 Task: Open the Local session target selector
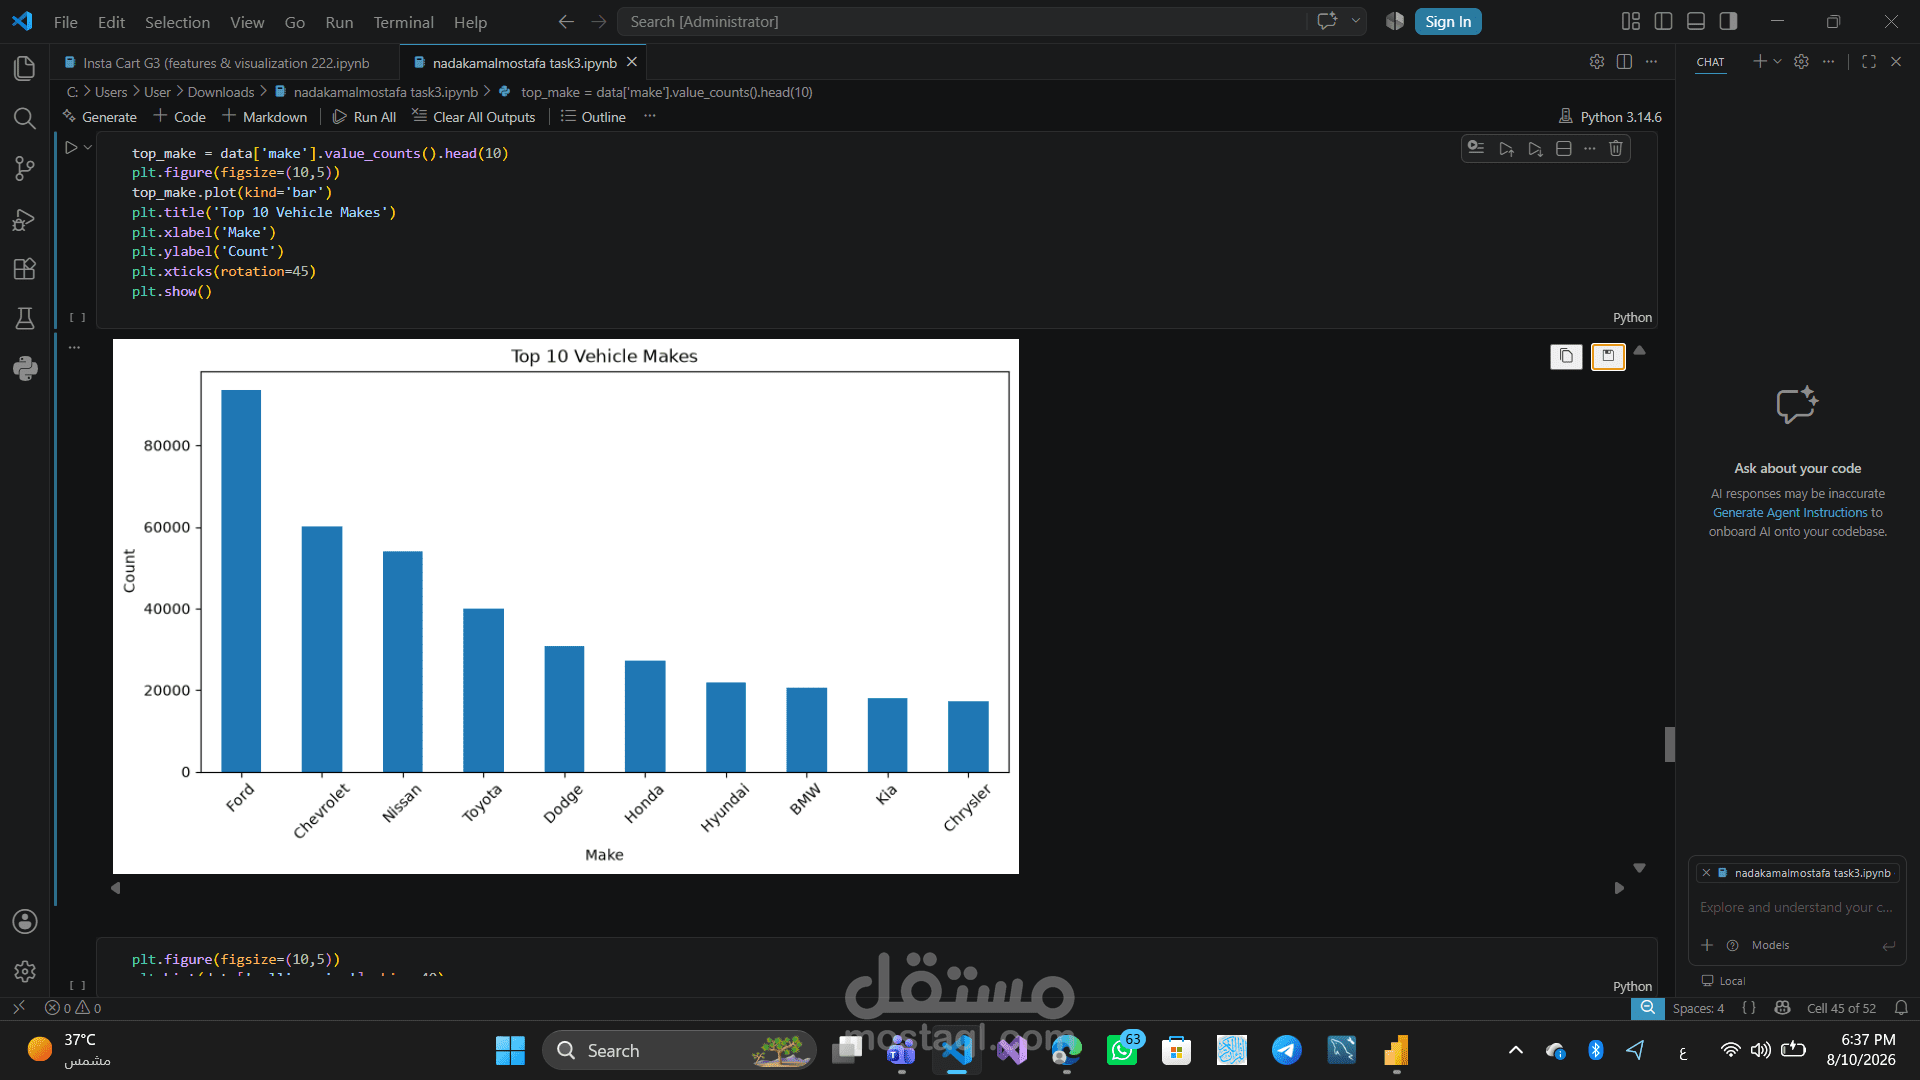pos(1723,981)
